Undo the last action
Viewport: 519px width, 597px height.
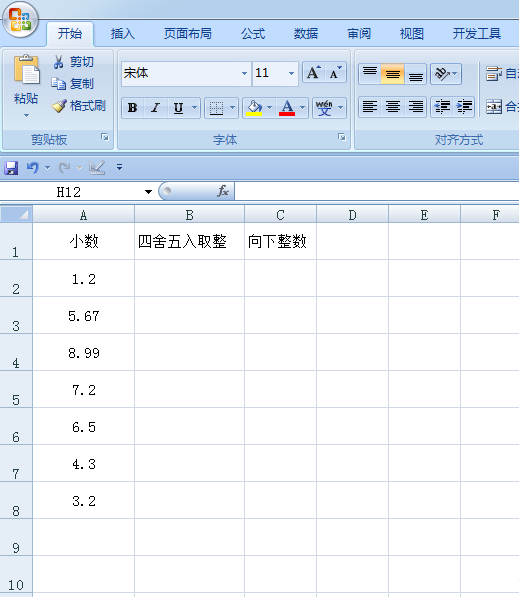pyautogui.click(x=33, y=168)
